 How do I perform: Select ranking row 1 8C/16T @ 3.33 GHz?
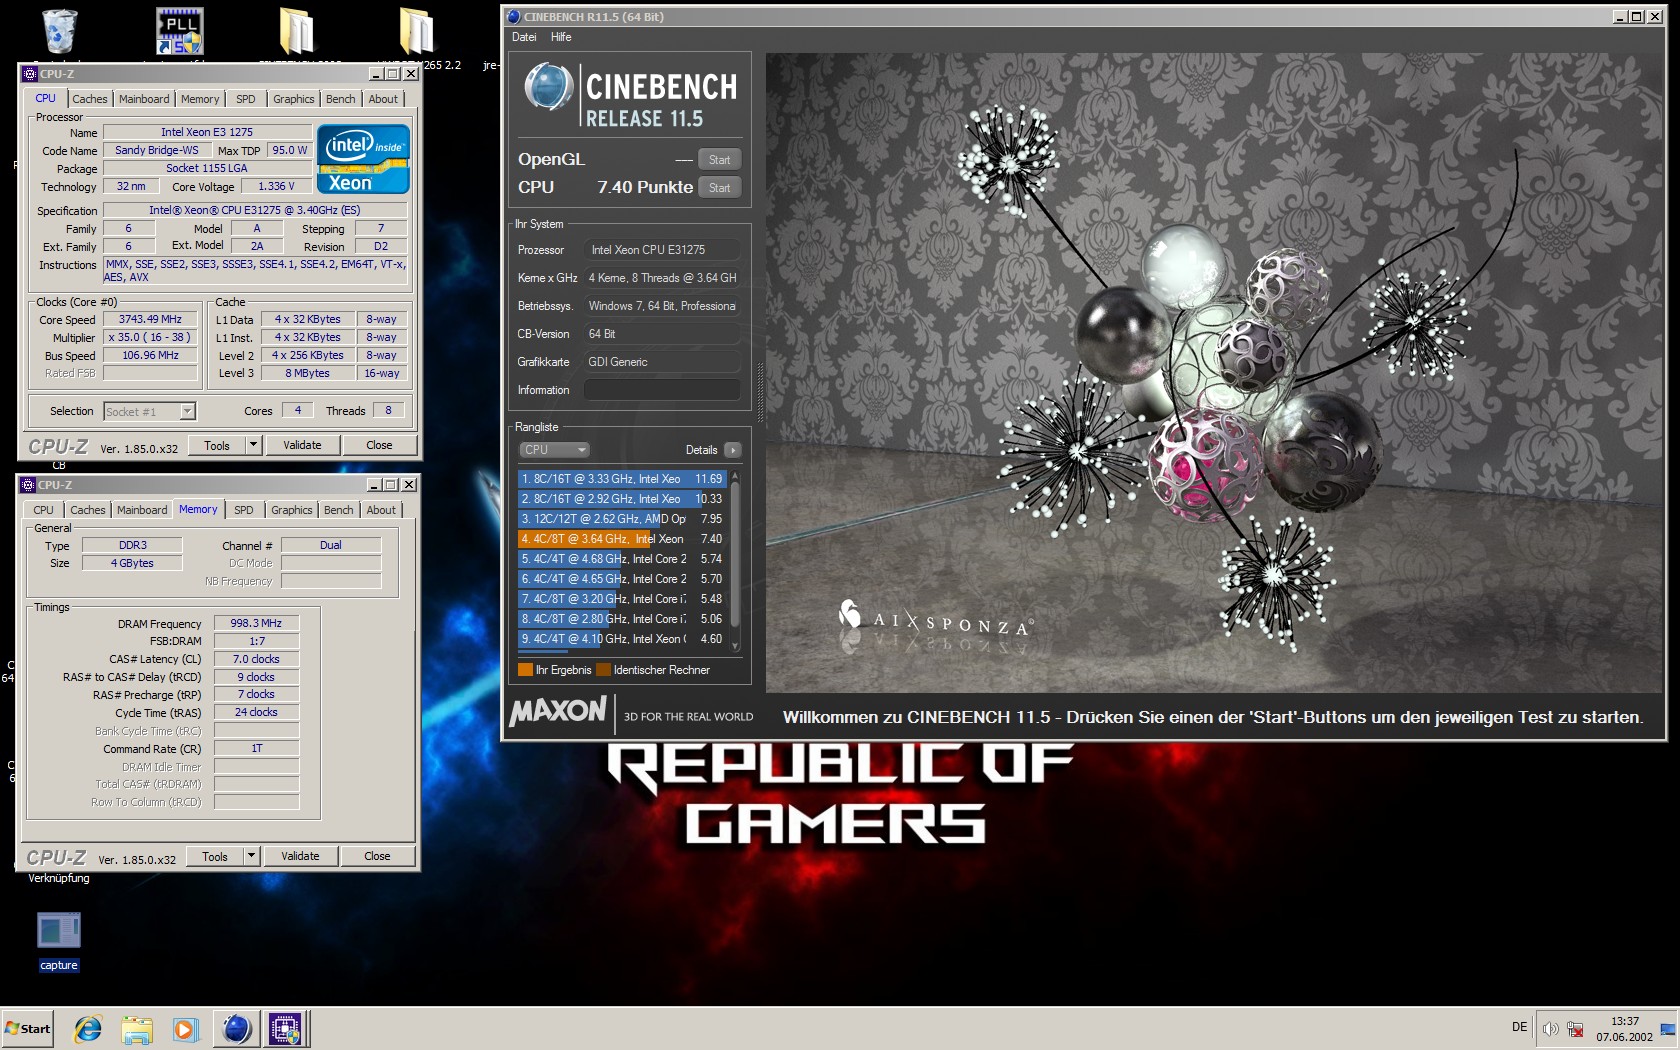622,479
